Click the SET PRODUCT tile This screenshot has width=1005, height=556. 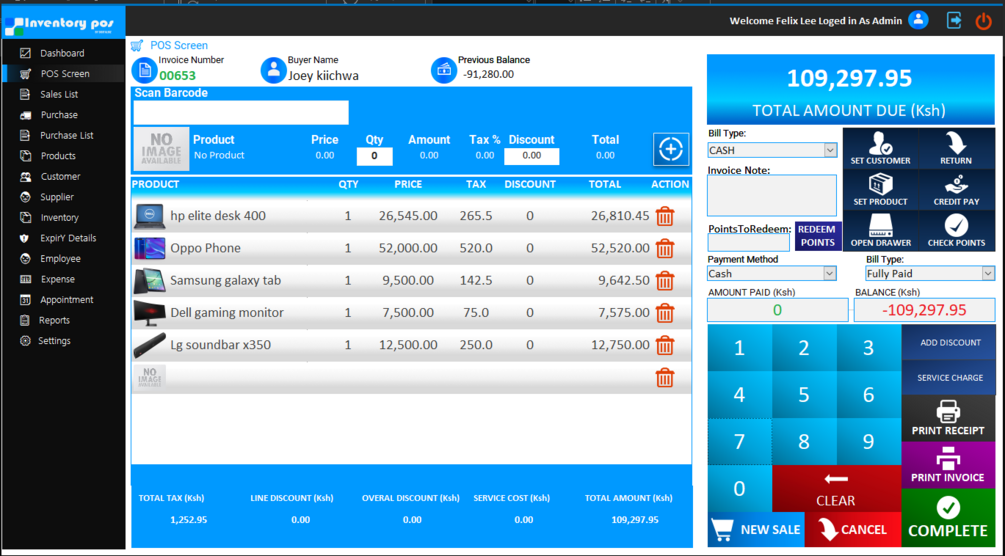[x=880, y=189]
